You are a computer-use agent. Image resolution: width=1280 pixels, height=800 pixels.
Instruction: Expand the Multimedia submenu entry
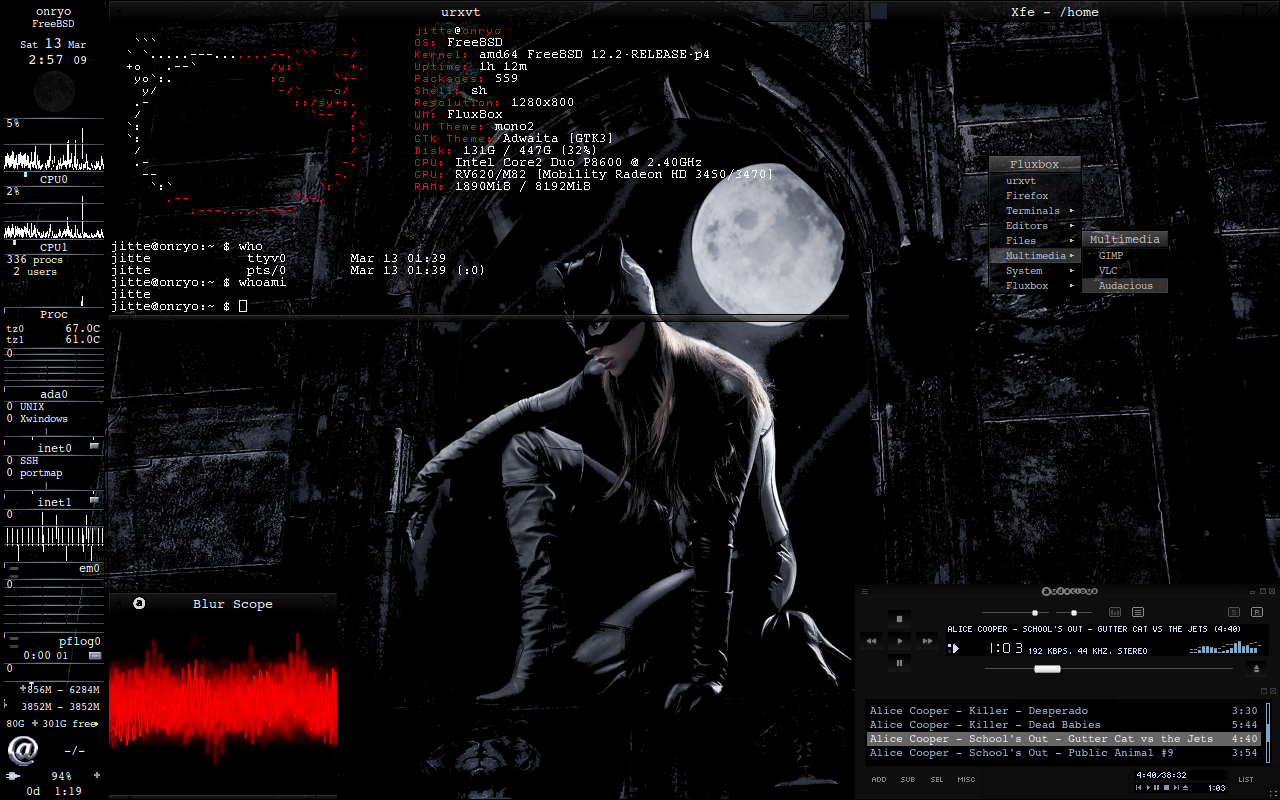(x=1035, y=256)
